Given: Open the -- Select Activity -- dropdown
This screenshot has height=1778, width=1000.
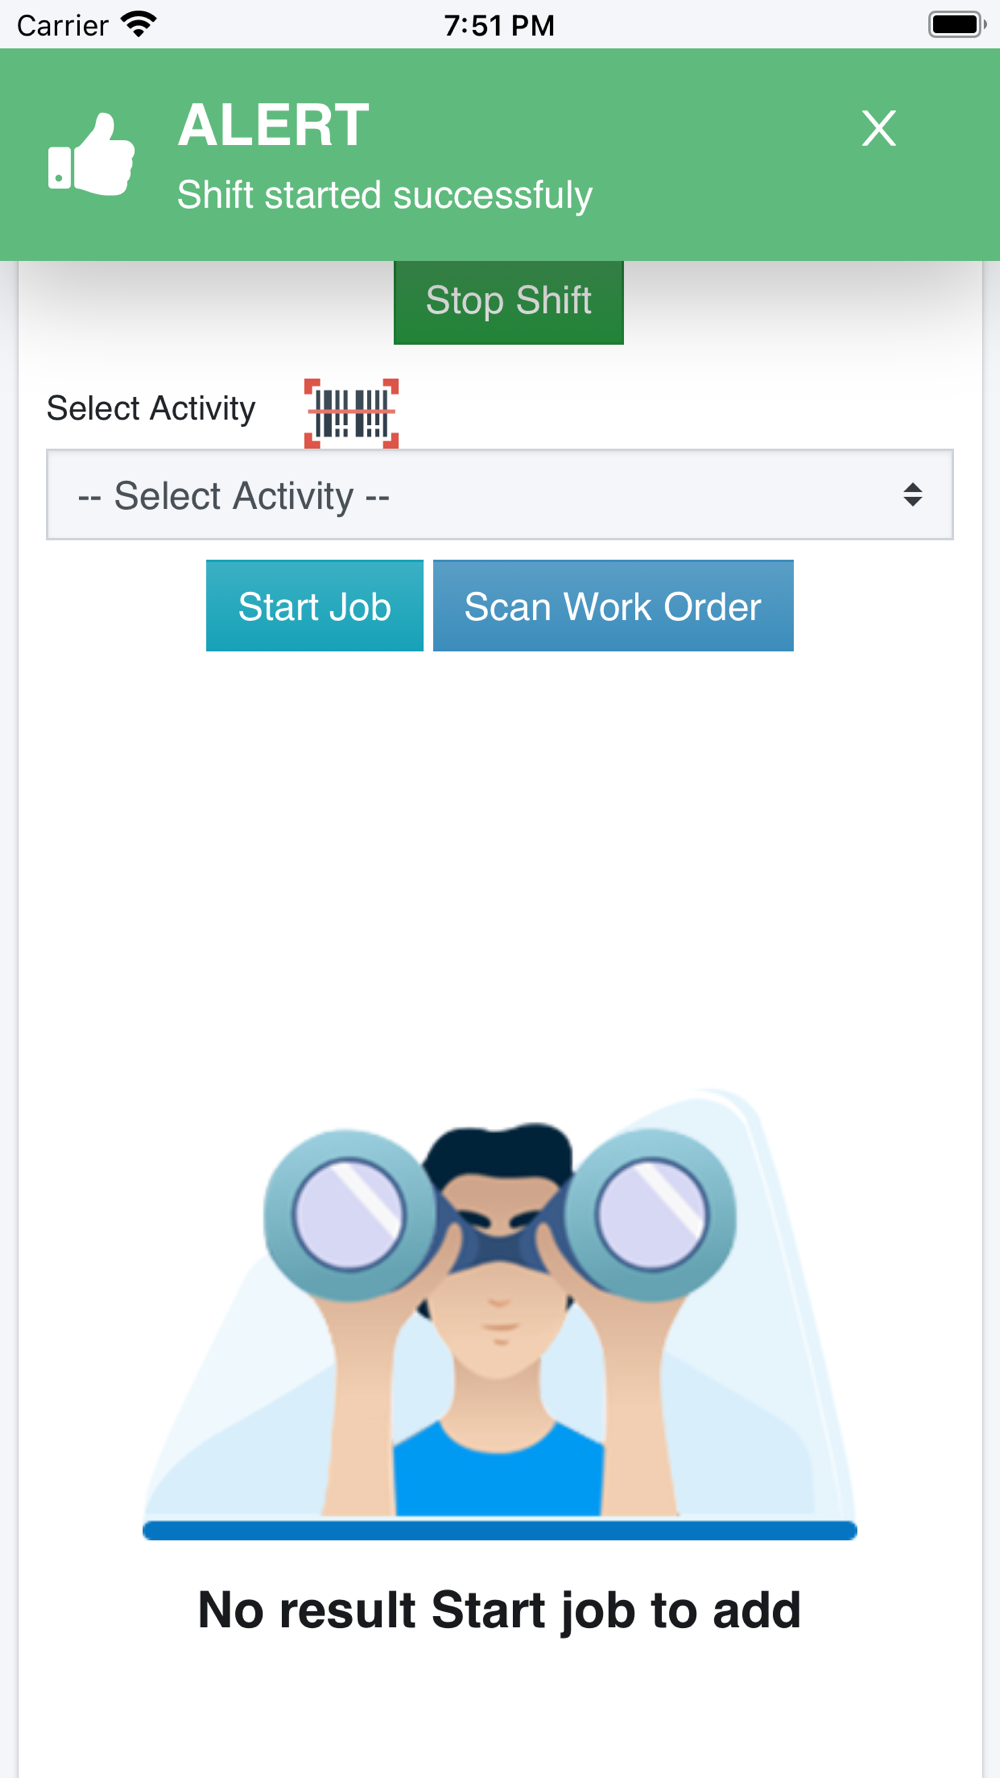Looking at the screenshot, I should click(500, 495).
